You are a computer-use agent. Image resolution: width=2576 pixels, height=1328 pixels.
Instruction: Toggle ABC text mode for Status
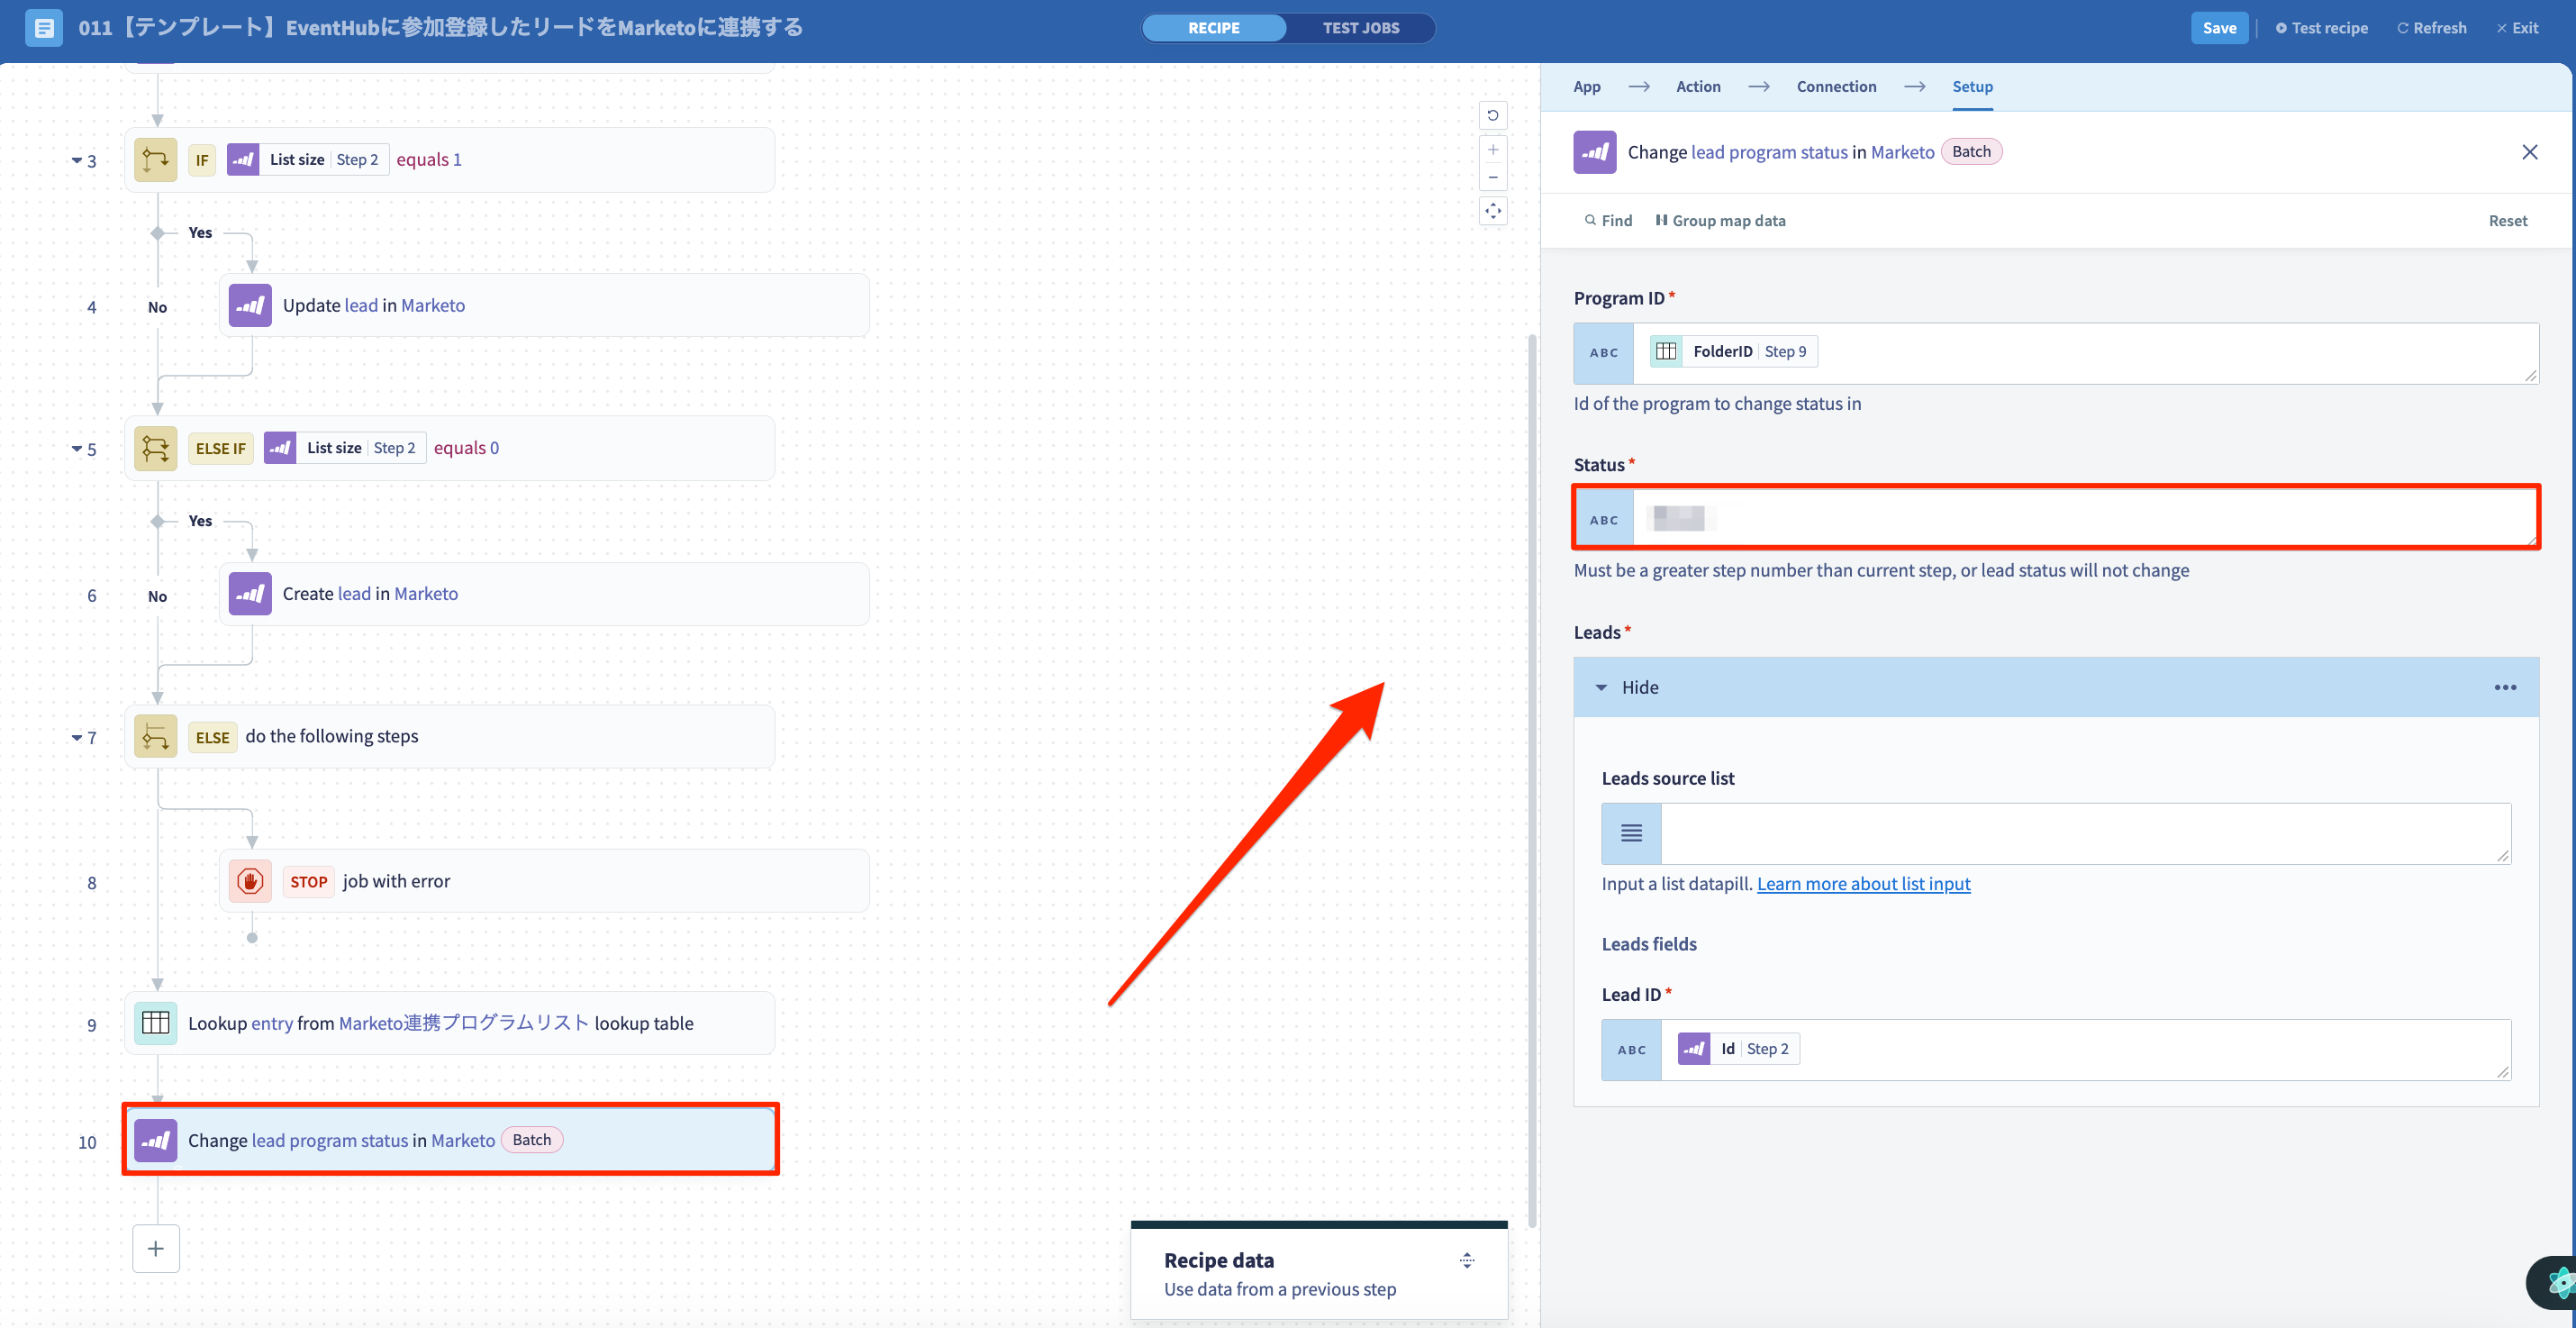coord(1603,519)
